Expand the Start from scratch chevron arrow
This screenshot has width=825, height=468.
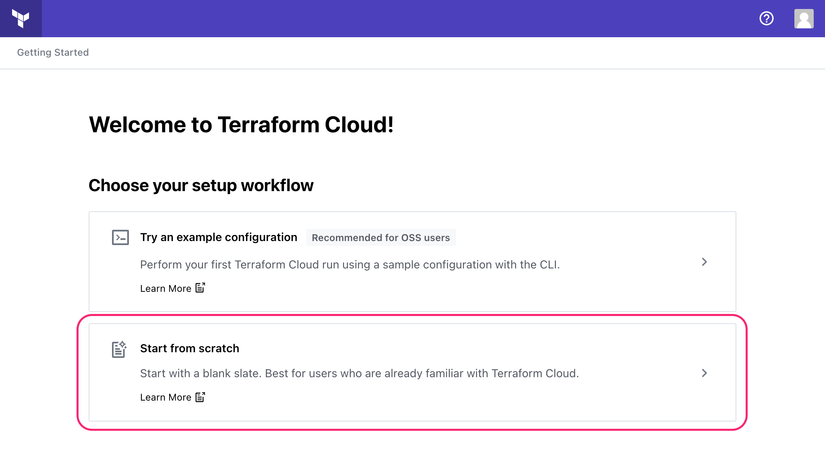[x=704, y=373]
